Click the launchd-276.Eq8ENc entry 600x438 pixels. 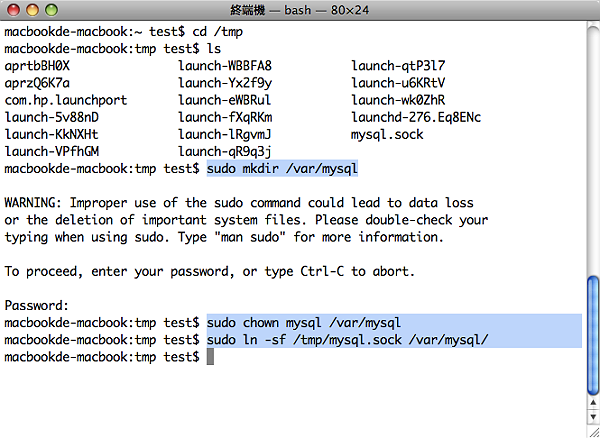(x=416, y=117)
